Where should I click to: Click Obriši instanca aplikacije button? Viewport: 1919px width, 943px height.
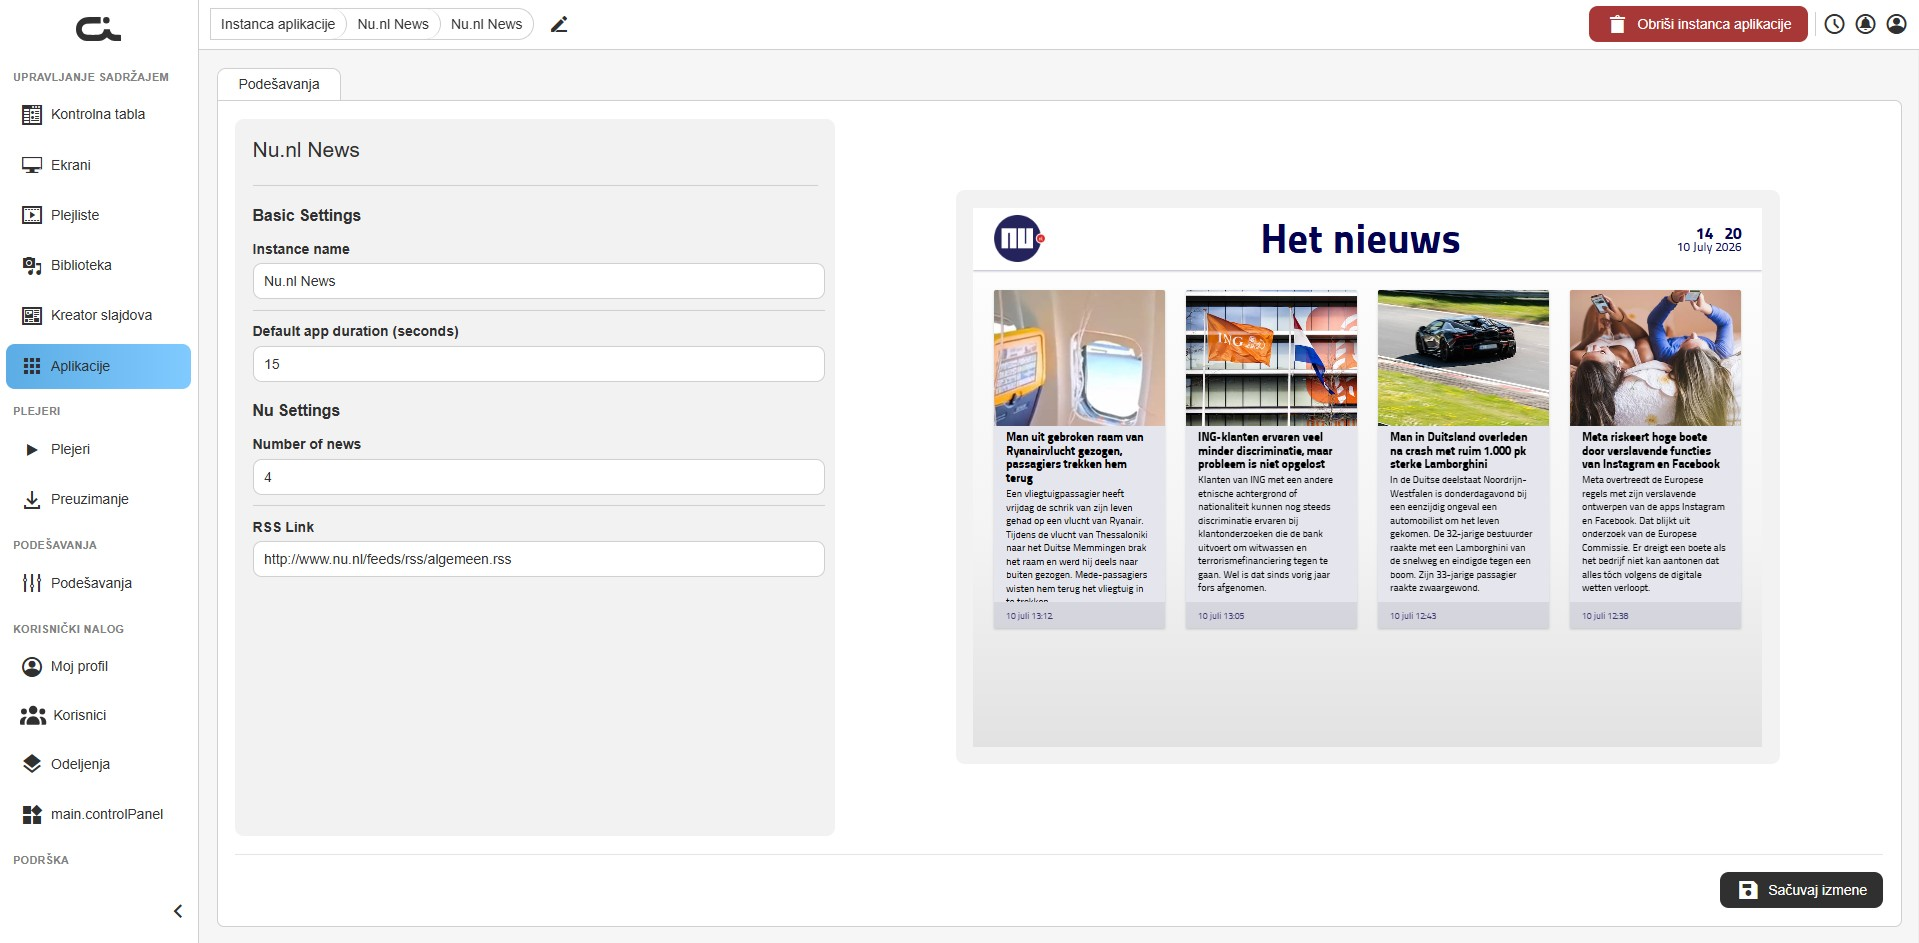(x=1698, y=24)
